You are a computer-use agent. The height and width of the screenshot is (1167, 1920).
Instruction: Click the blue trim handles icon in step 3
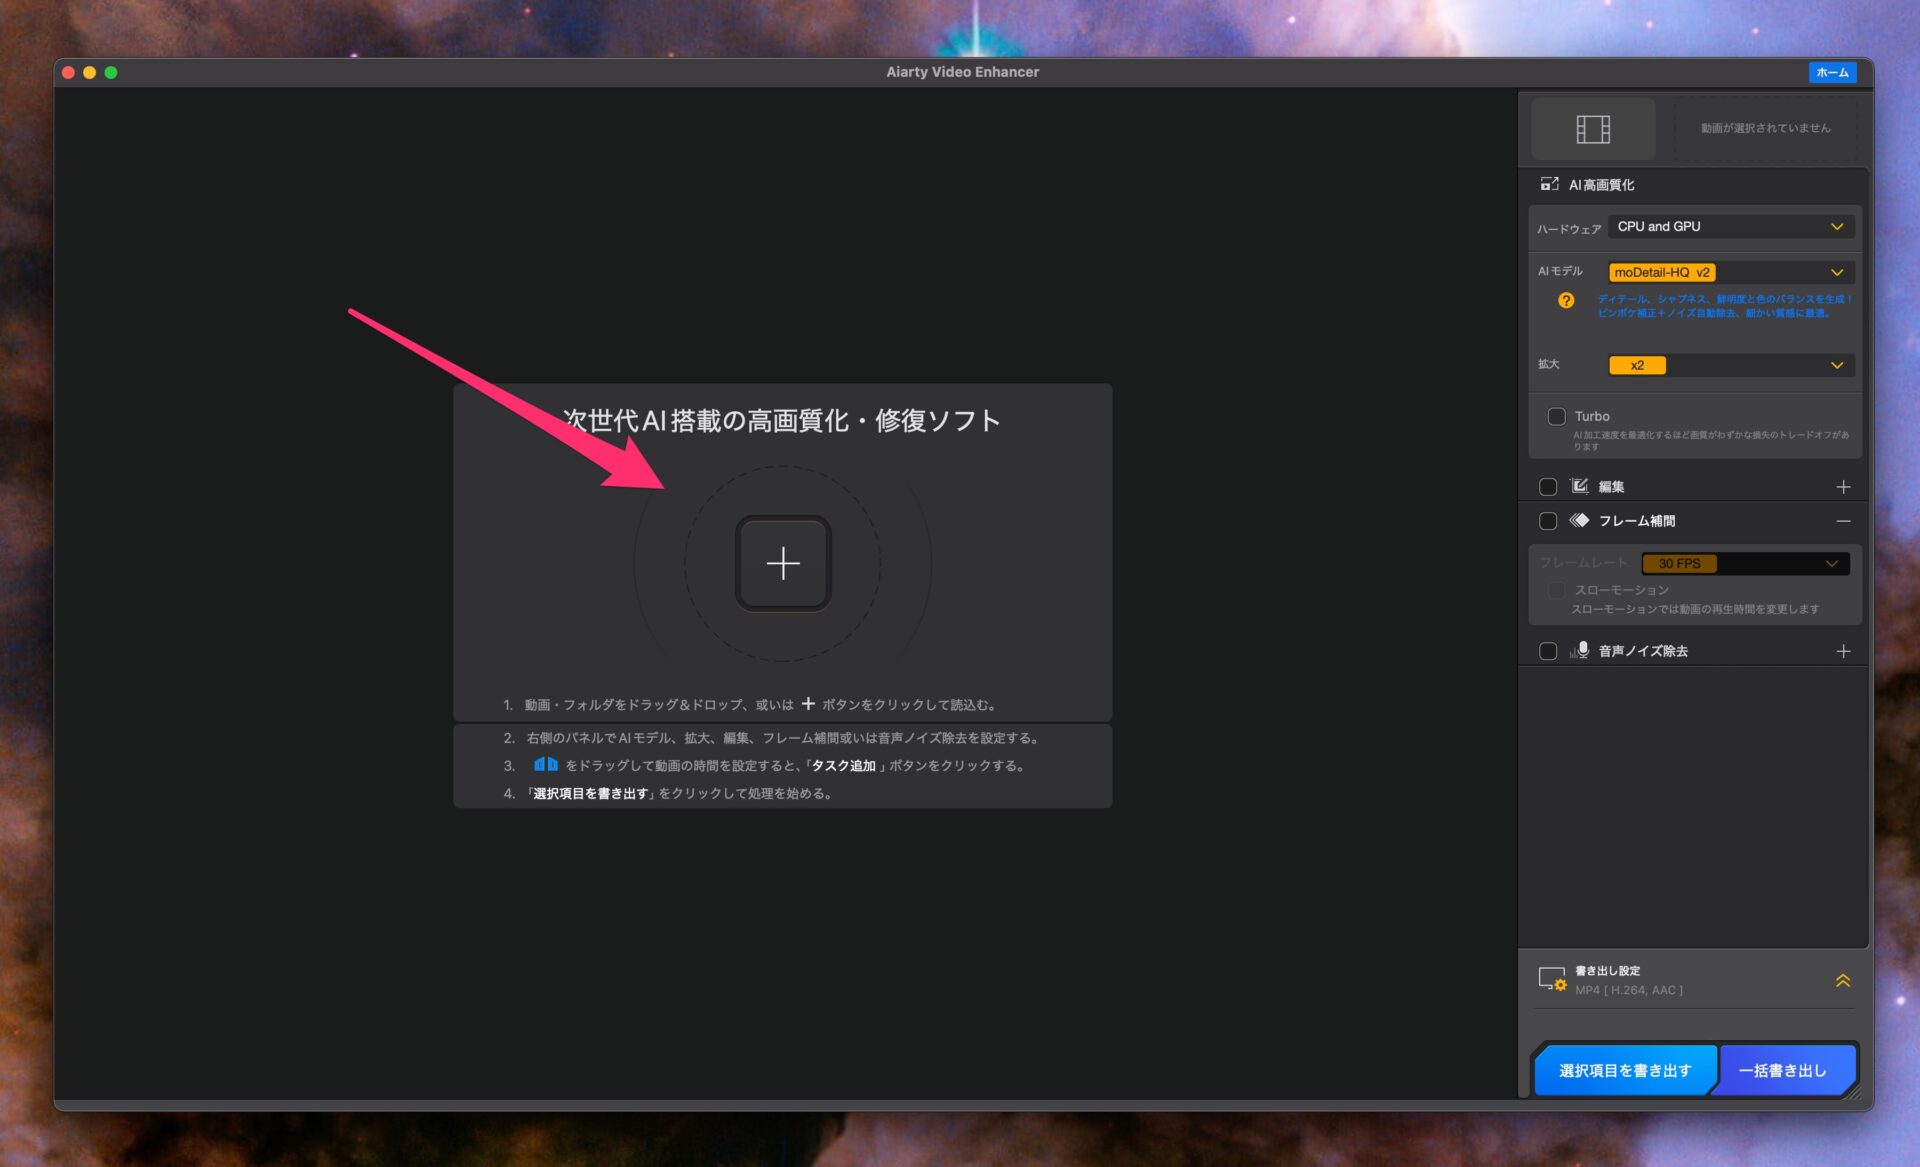[545, 765]
